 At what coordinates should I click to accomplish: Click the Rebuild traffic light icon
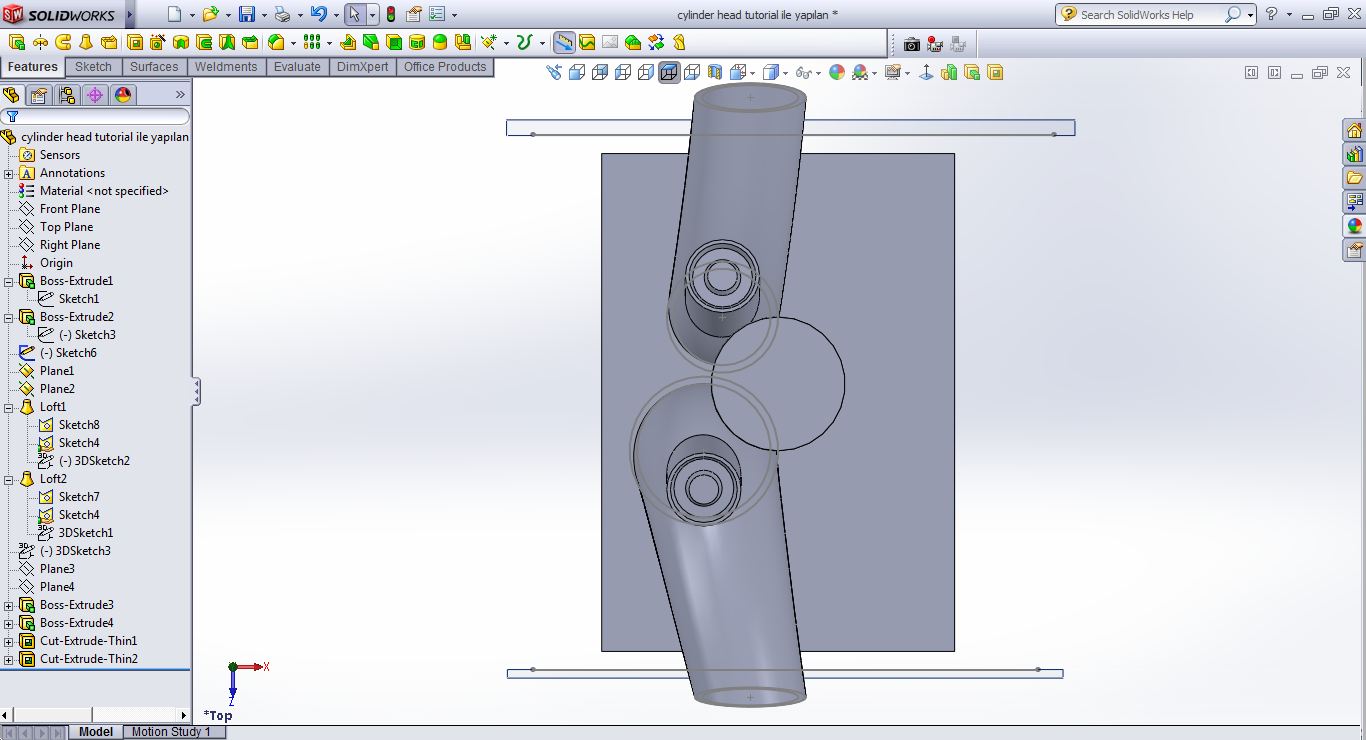click(390, 14)
